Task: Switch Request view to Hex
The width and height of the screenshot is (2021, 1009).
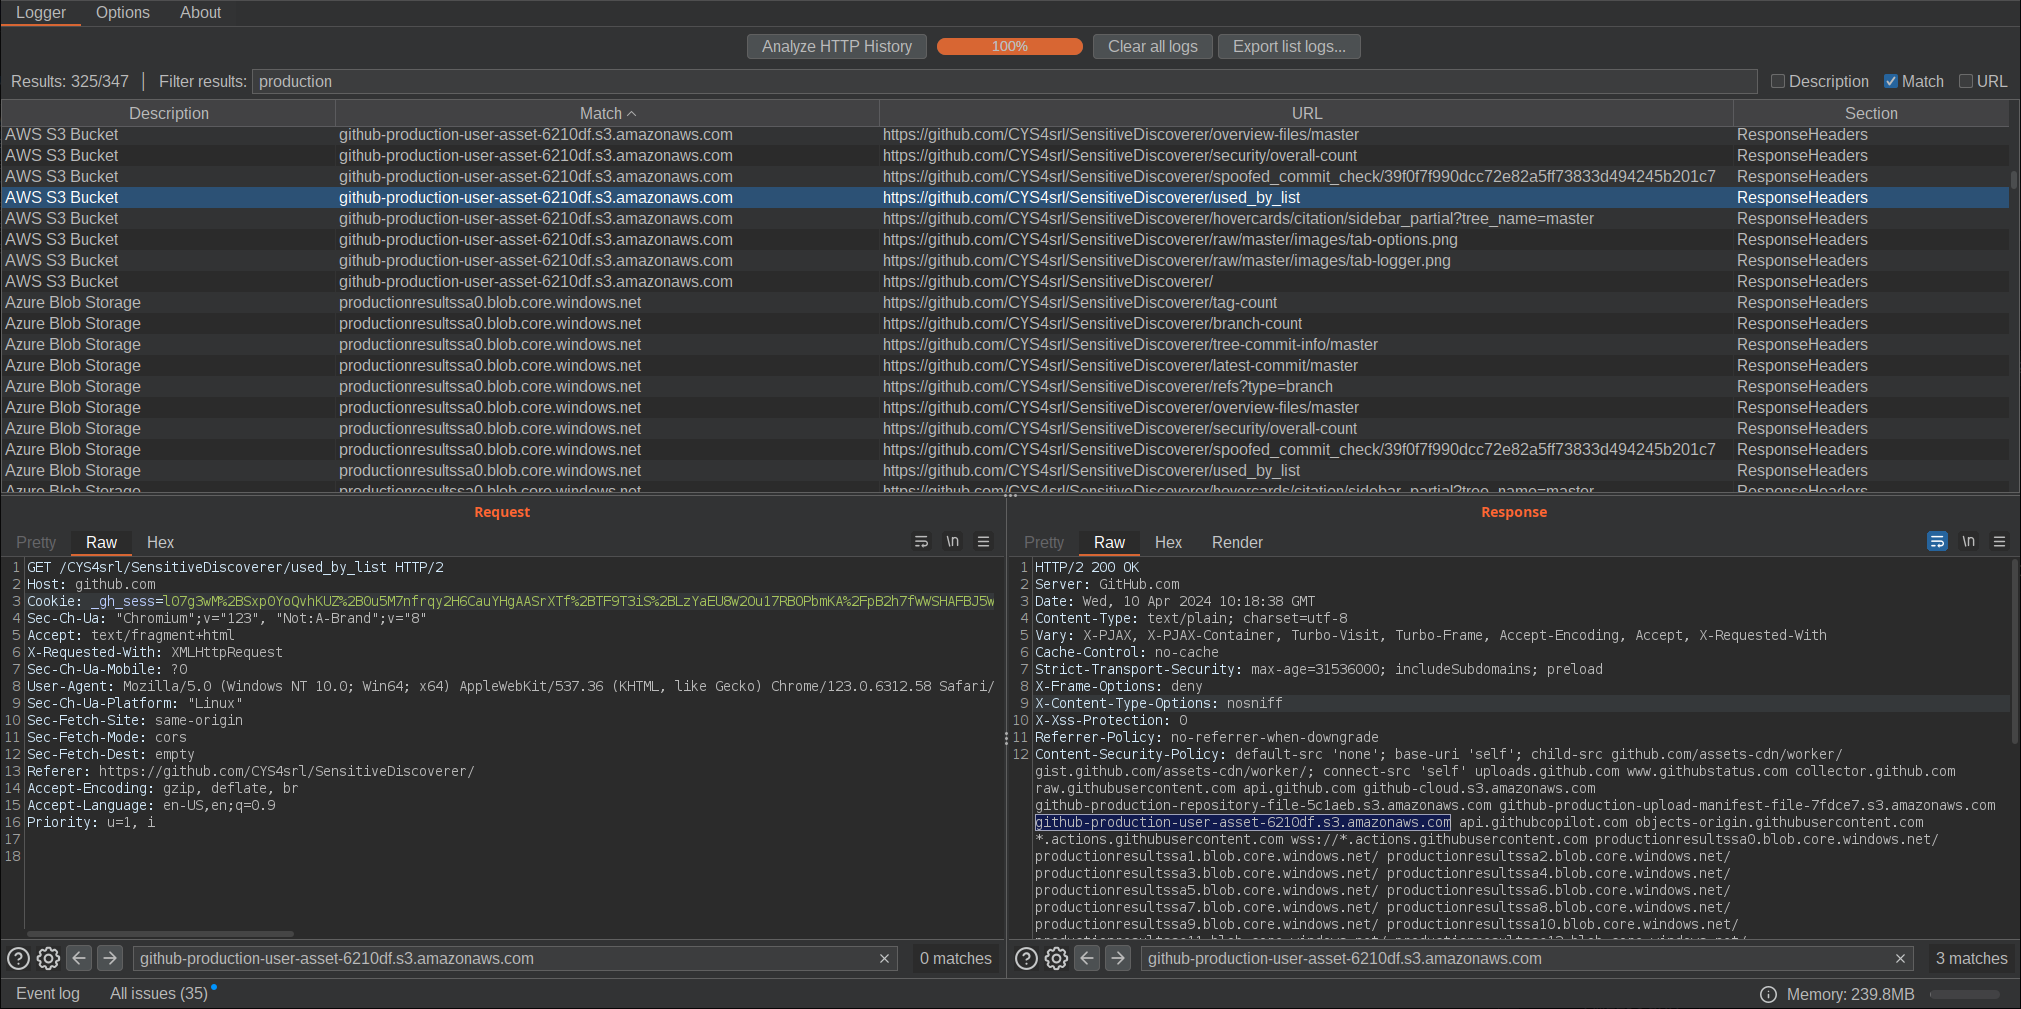Action: pos(160,543)
